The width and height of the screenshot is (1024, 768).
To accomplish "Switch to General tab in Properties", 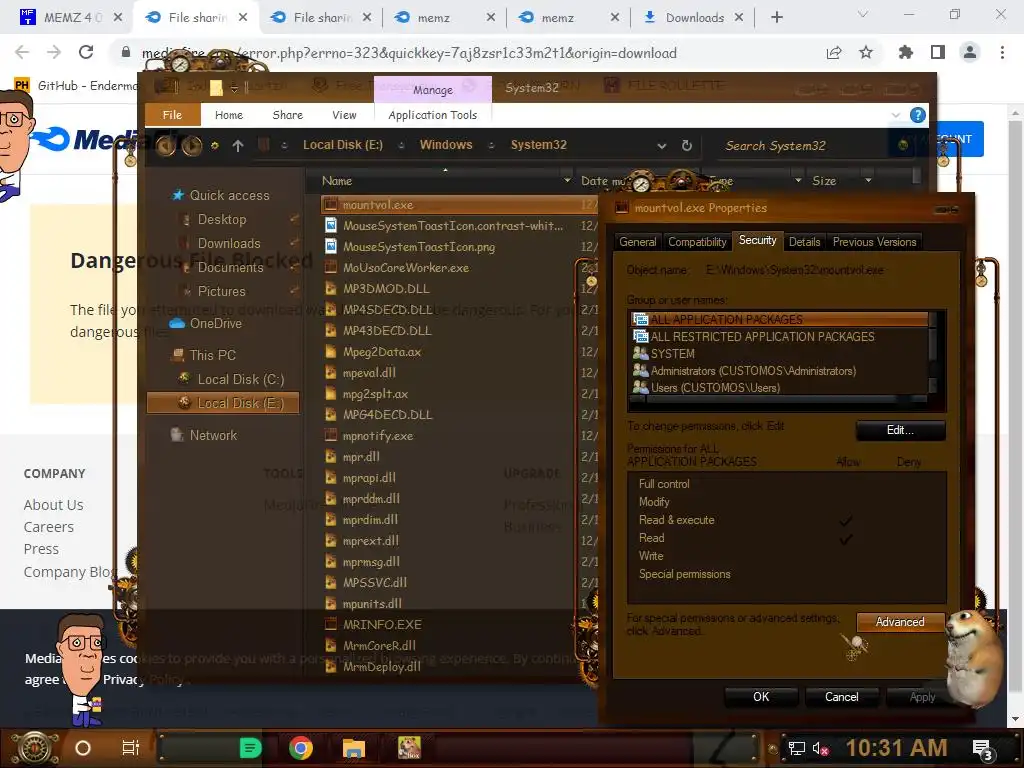I will [x=637, y=242].
